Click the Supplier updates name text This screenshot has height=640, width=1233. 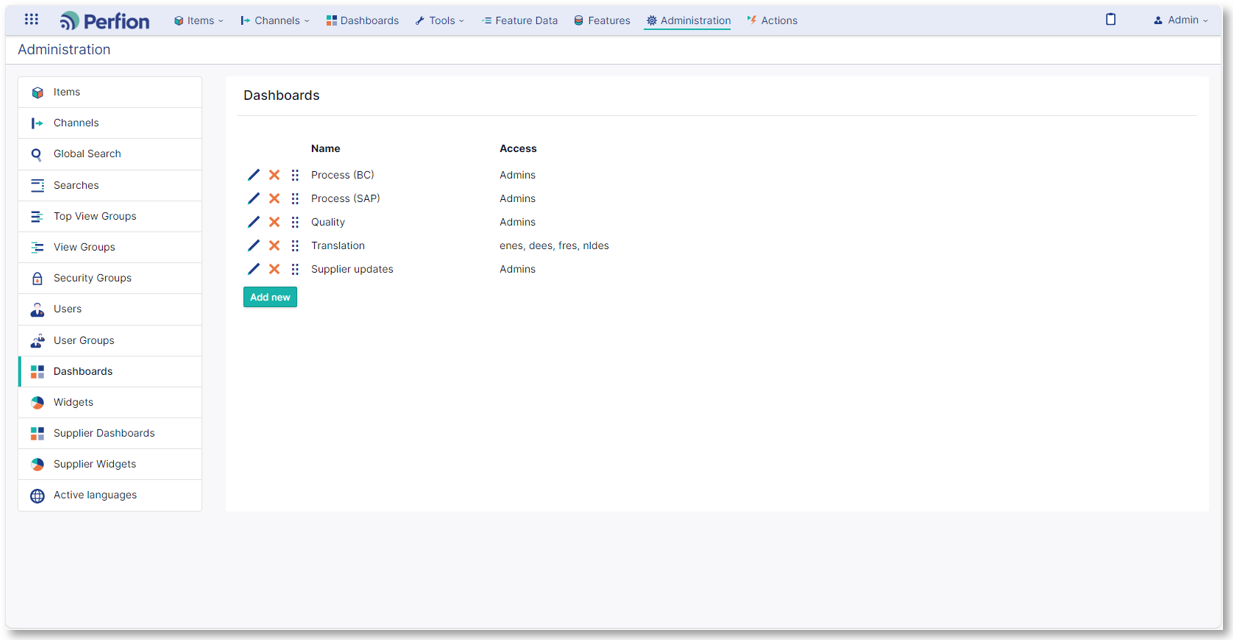352,269
